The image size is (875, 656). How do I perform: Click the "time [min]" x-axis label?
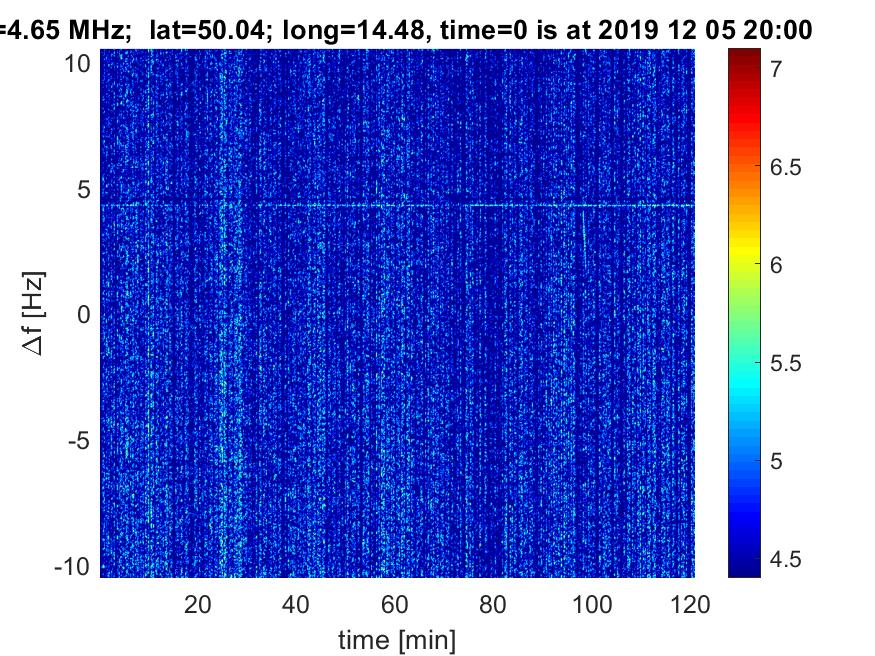pos(397,637)
